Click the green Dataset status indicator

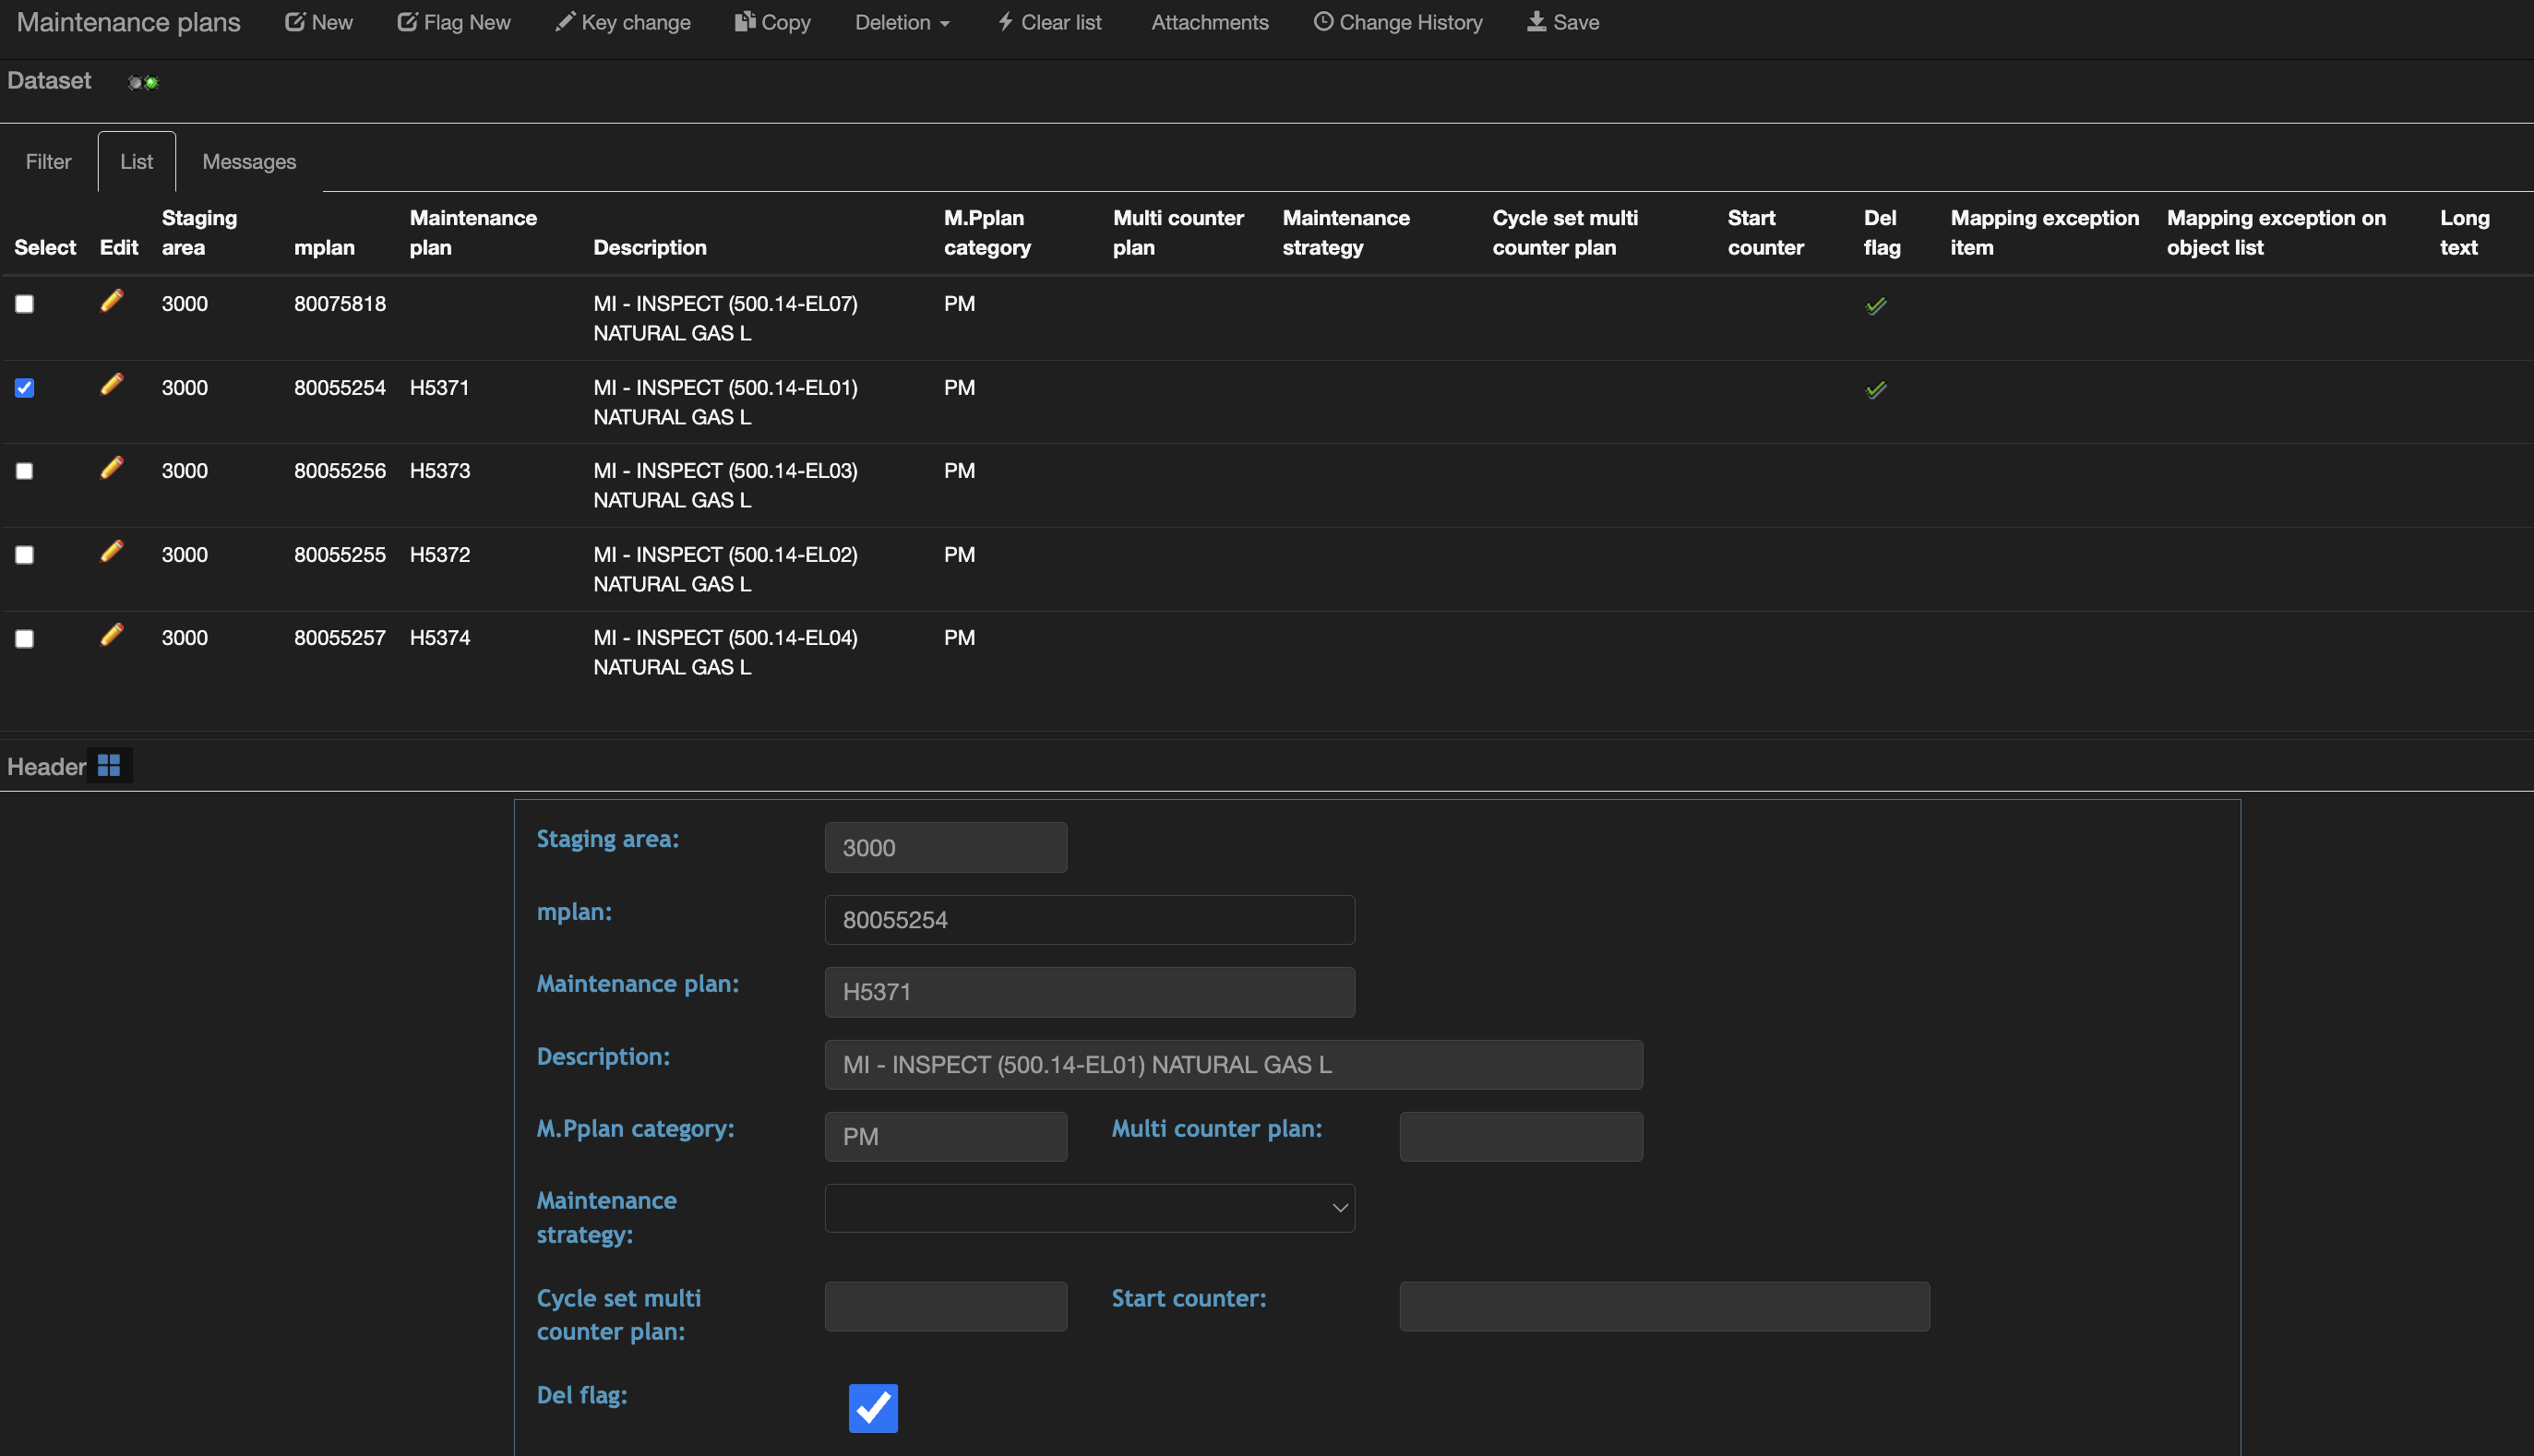click(x=151, y=82)
